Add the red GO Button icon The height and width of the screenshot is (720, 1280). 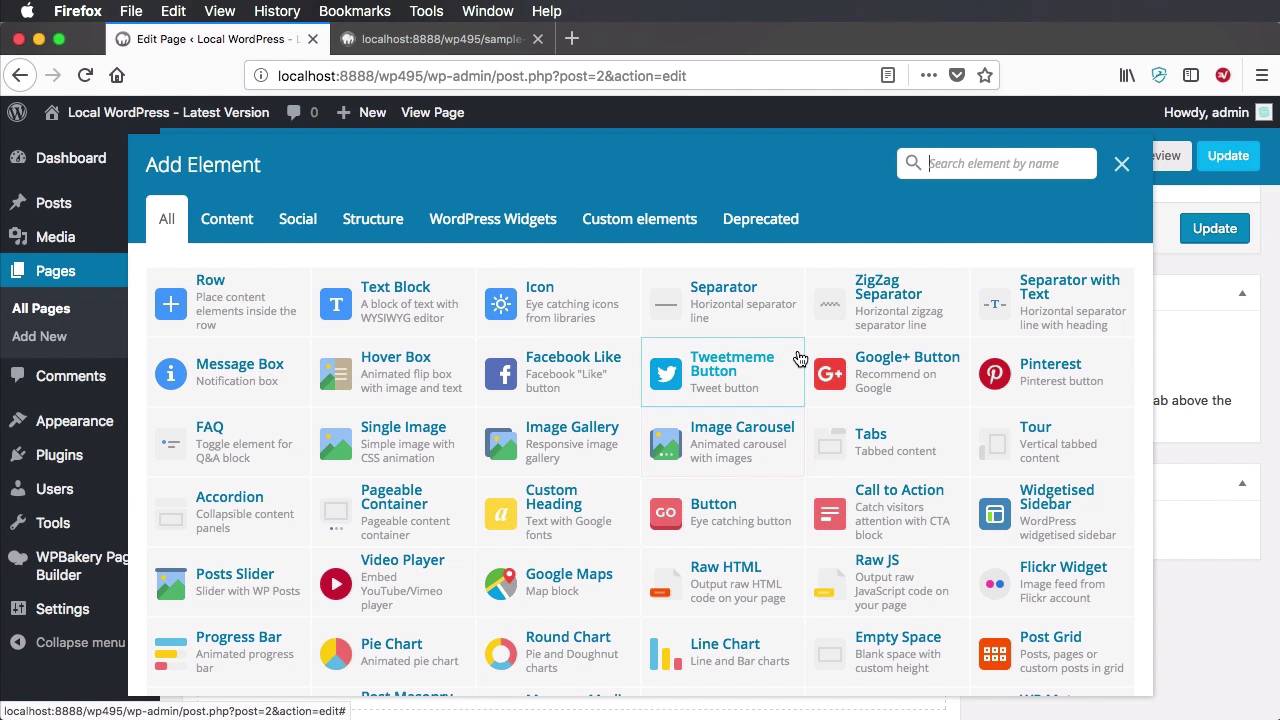click(x=666, y=513)
